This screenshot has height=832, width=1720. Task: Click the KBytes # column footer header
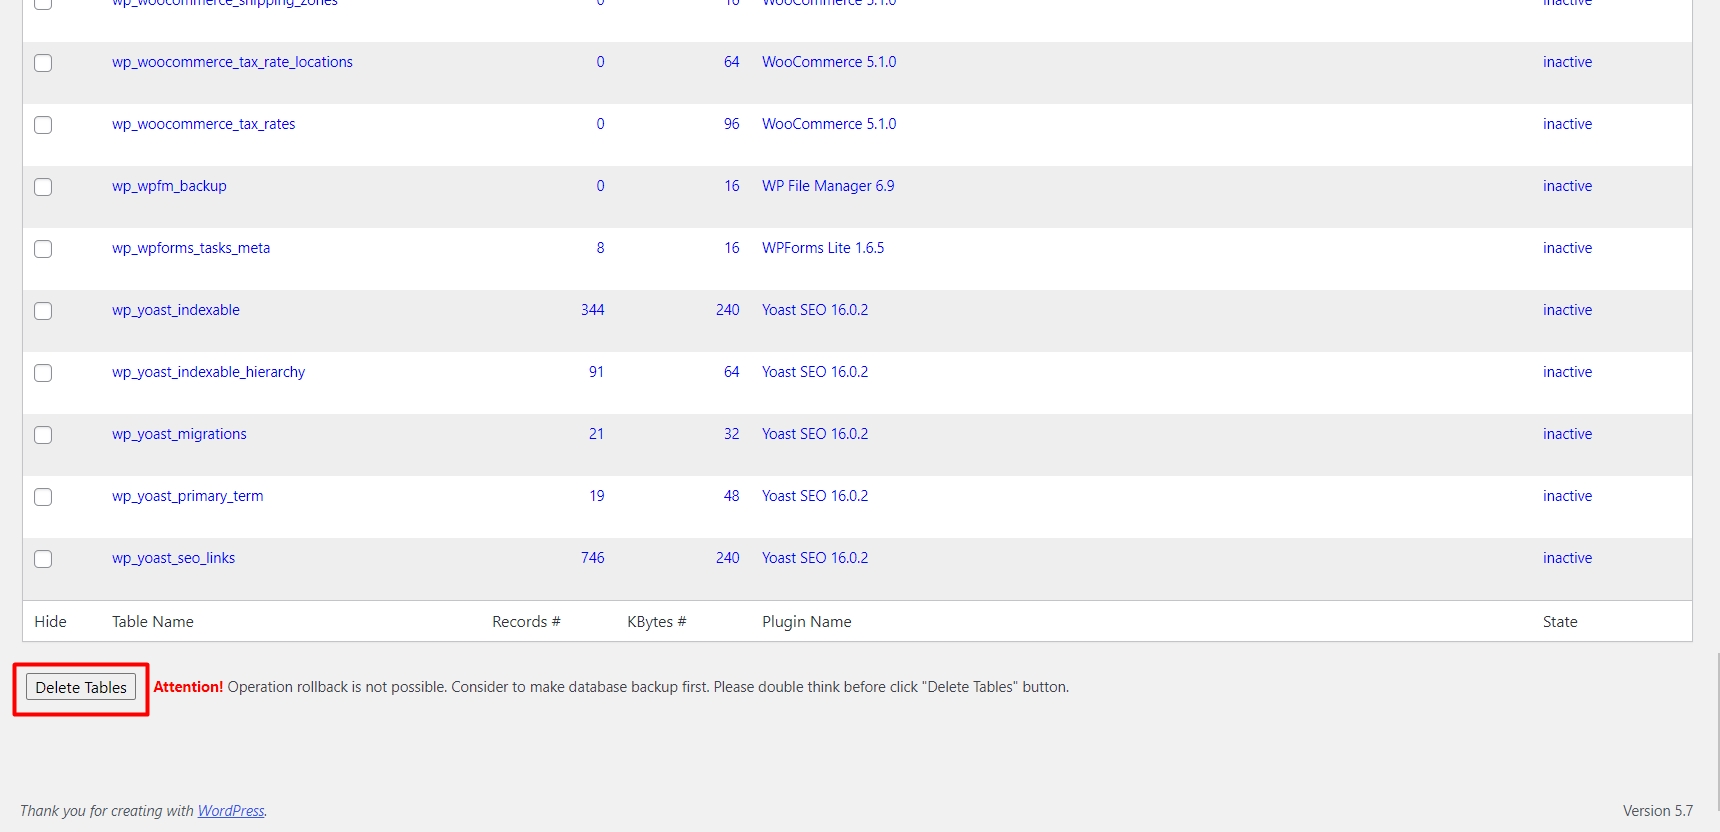coord(657,622)
